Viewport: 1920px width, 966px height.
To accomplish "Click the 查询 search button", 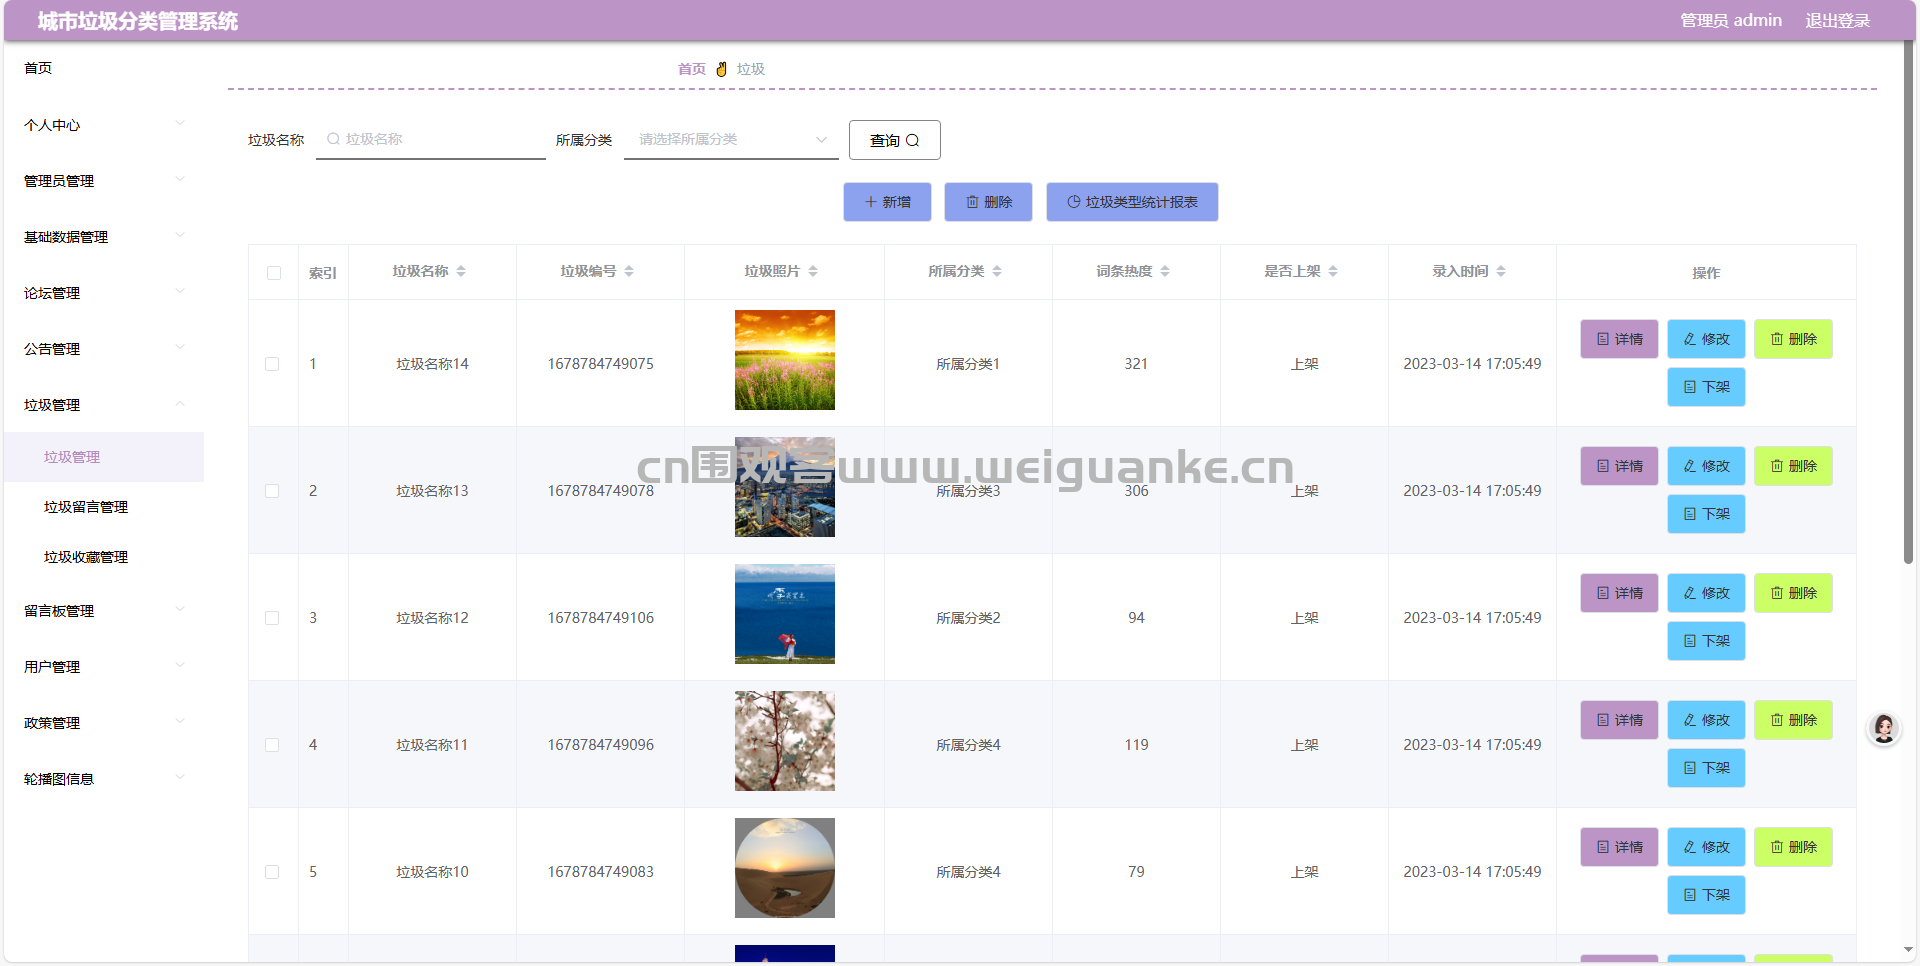I will coord(894,140).
